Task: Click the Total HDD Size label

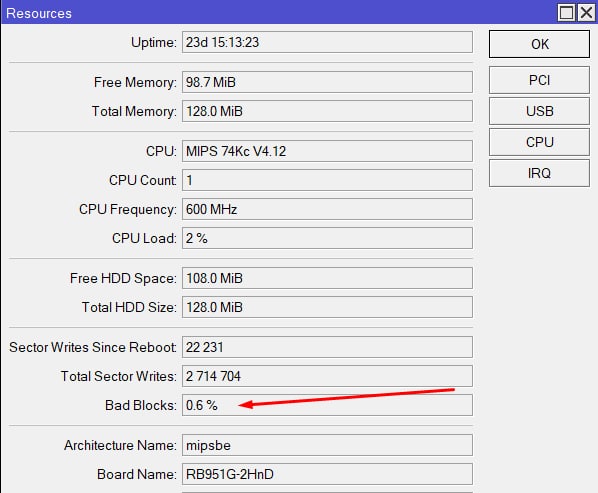Action: tap(129, 307)
